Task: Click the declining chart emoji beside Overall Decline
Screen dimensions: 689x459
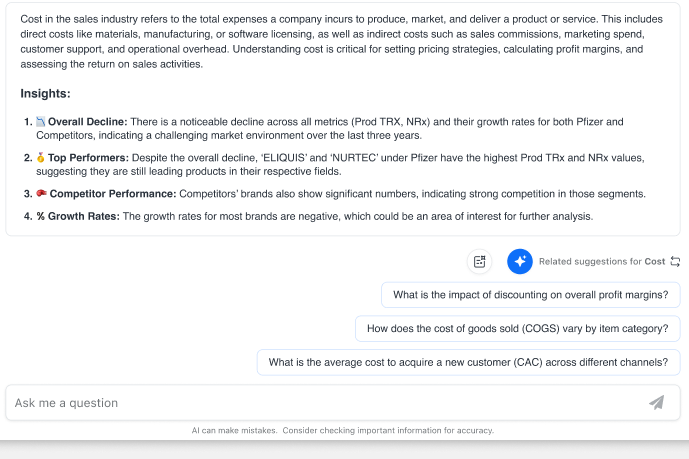Action: click(41, 122)
